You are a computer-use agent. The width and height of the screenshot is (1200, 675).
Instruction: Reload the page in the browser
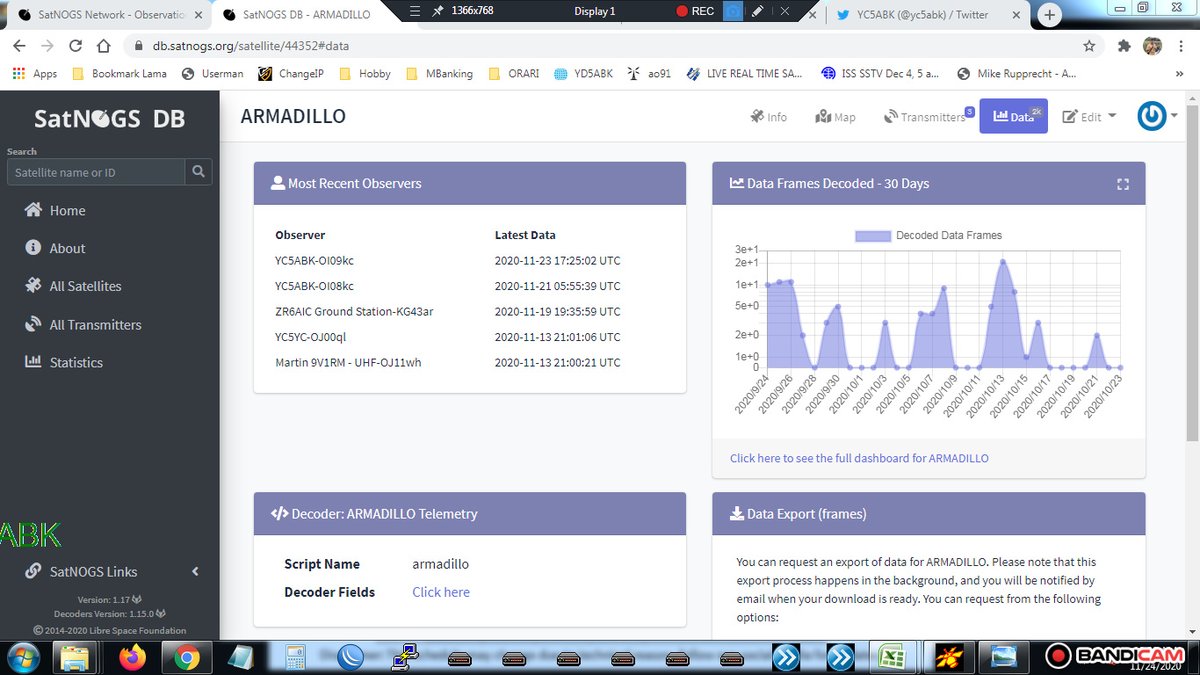pos(75,46)
